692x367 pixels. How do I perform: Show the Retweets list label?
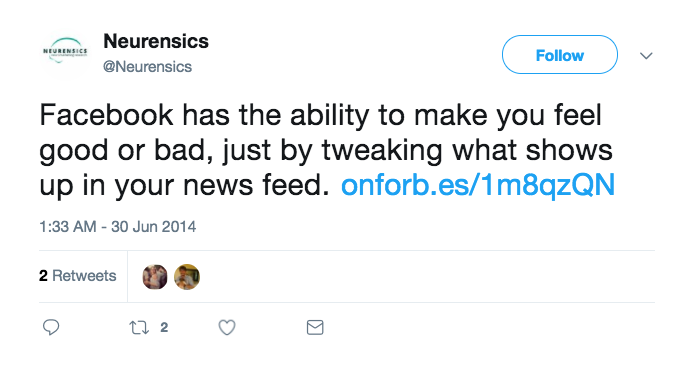click(x=84, y=276)
